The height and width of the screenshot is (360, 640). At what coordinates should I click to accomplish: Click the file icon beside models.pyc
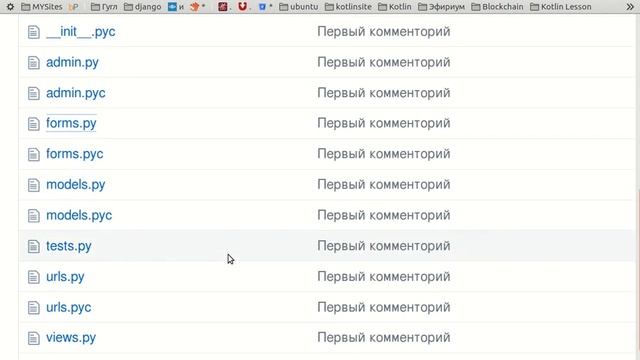point(33,216)
